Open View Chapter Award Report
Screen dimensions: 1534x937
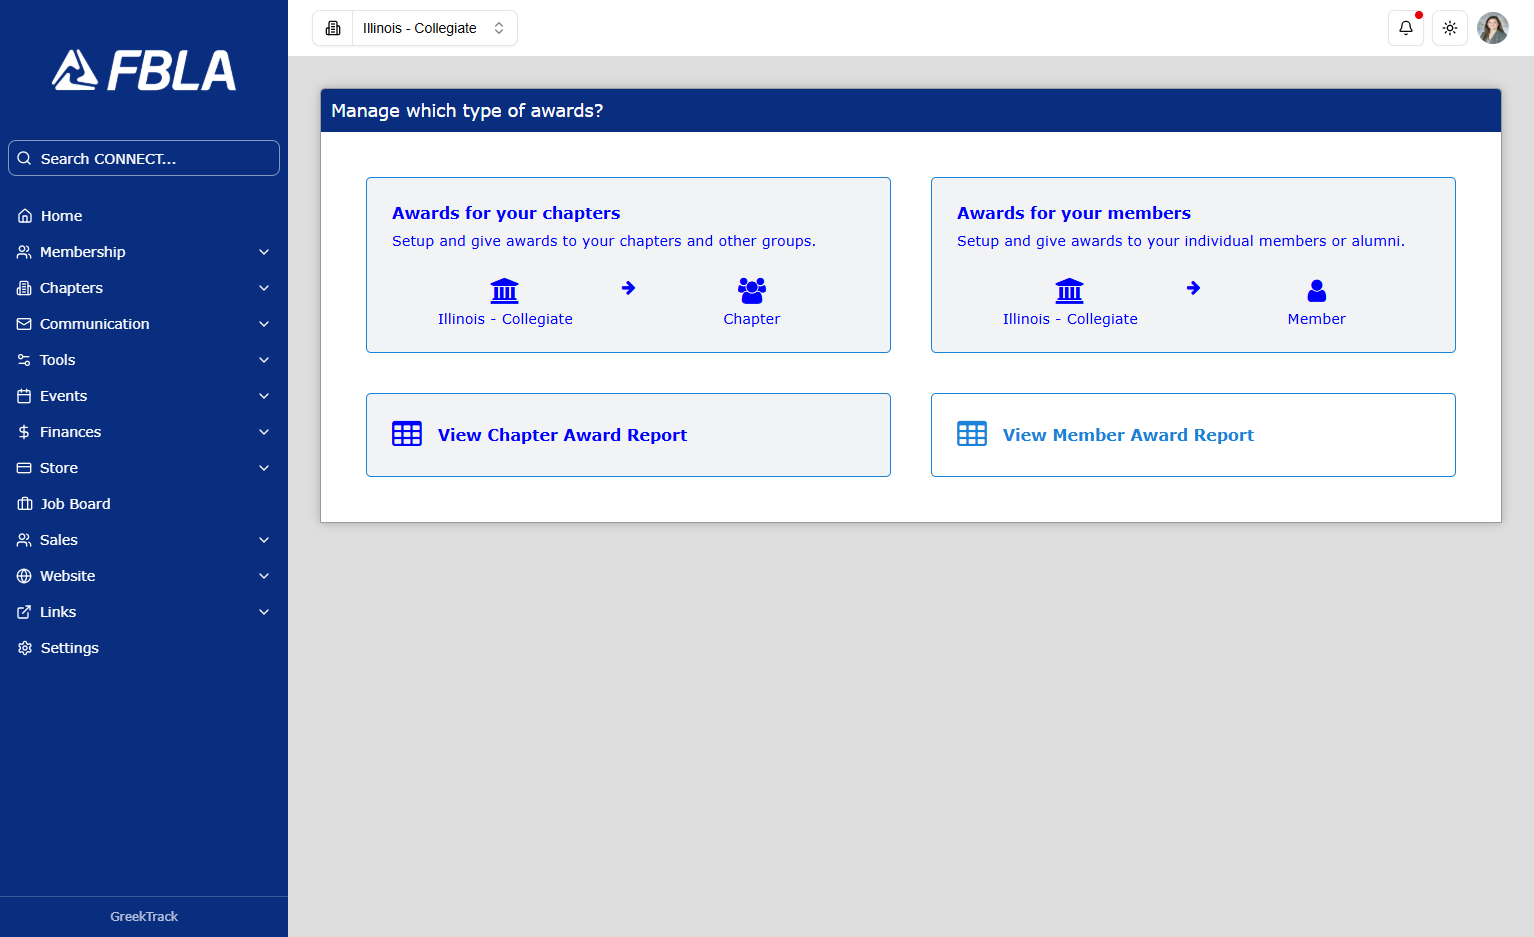pyautogui.click(x=628, y=435)
